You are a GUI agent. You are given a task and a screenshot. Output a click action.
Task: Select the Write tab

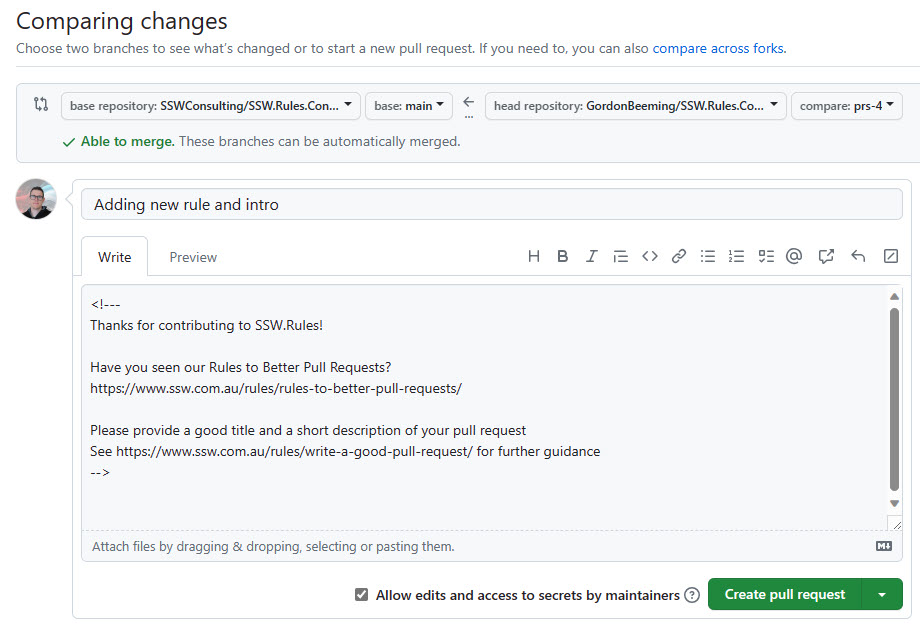tap(114, 257)
